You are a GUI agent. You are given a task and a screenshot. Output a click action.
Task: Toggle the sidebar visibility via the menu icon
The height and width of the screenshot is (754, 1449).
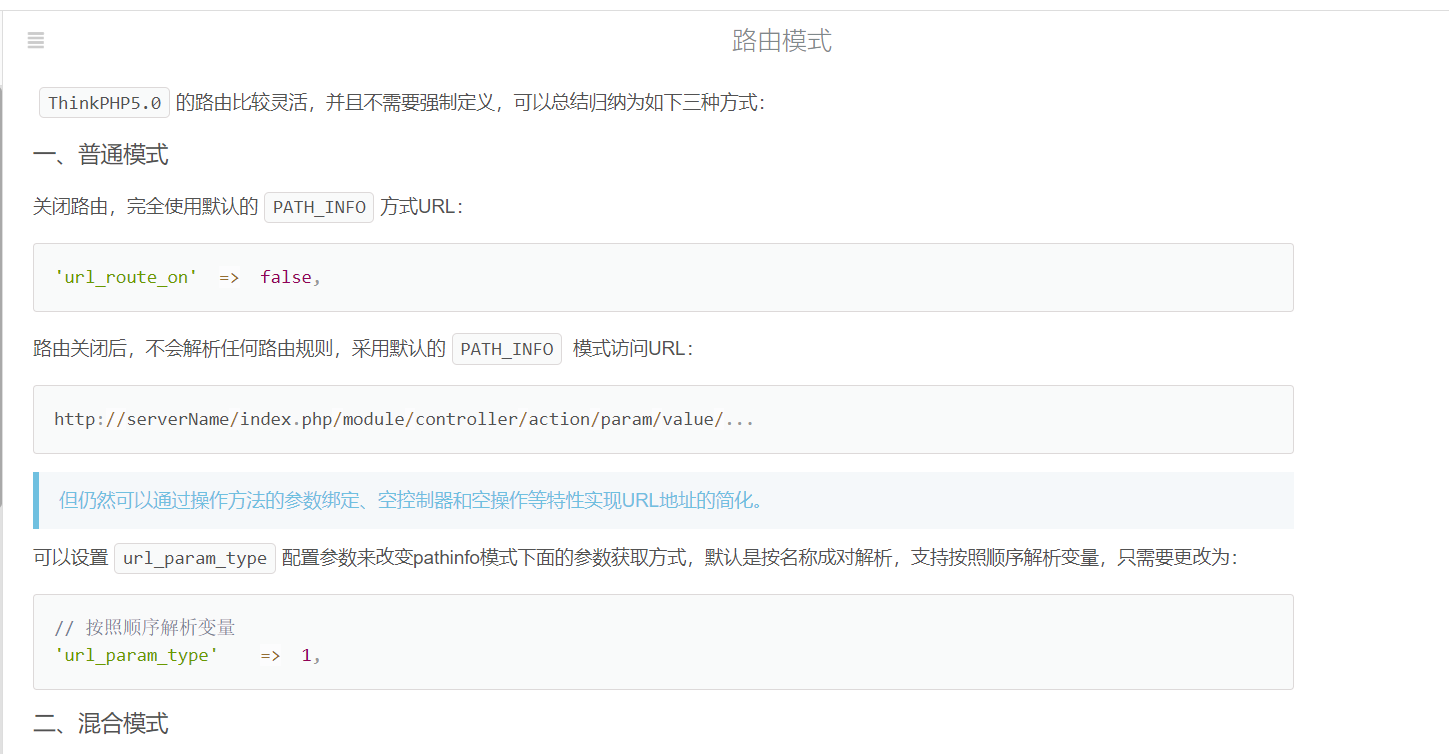[x=35, y=41]
